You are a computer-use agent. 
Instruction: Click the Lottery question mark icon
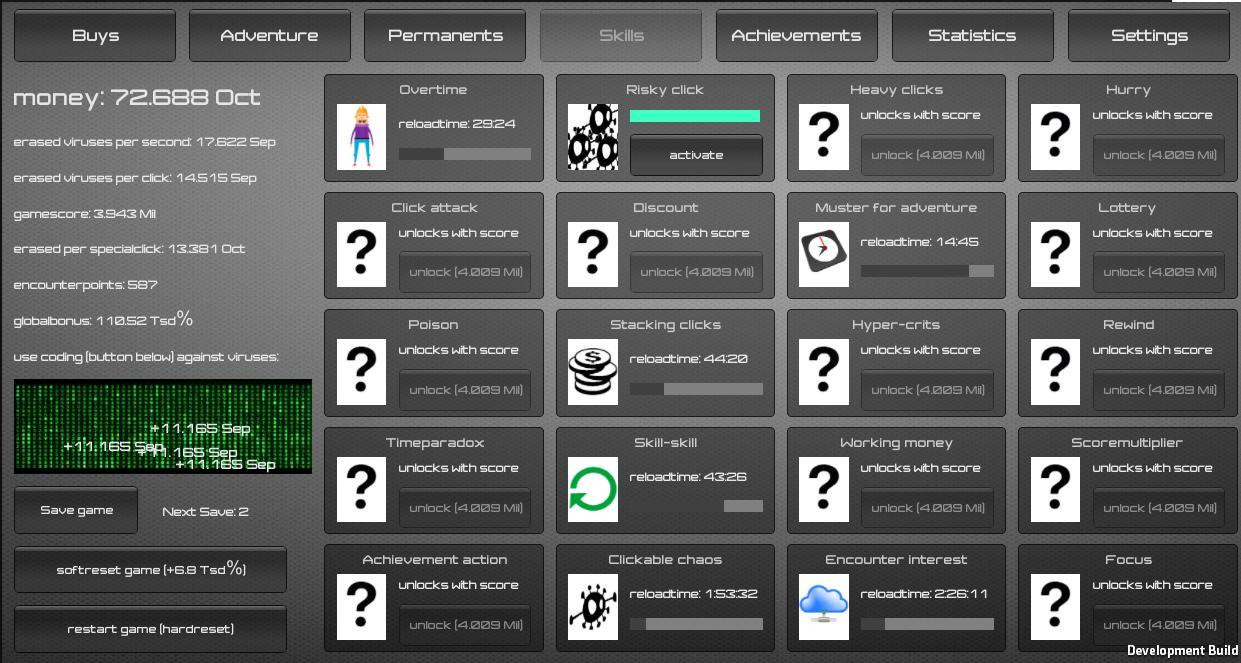tap(1055, 254)
